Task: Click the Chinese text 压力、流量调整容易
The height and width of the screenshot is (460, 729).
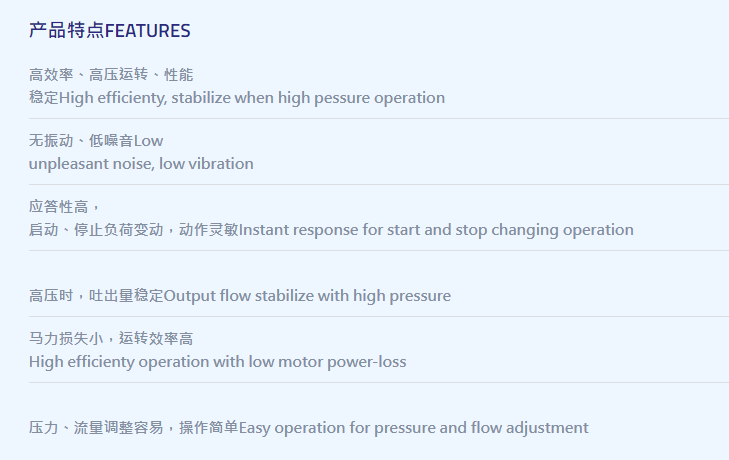Action: pos(96,428)
